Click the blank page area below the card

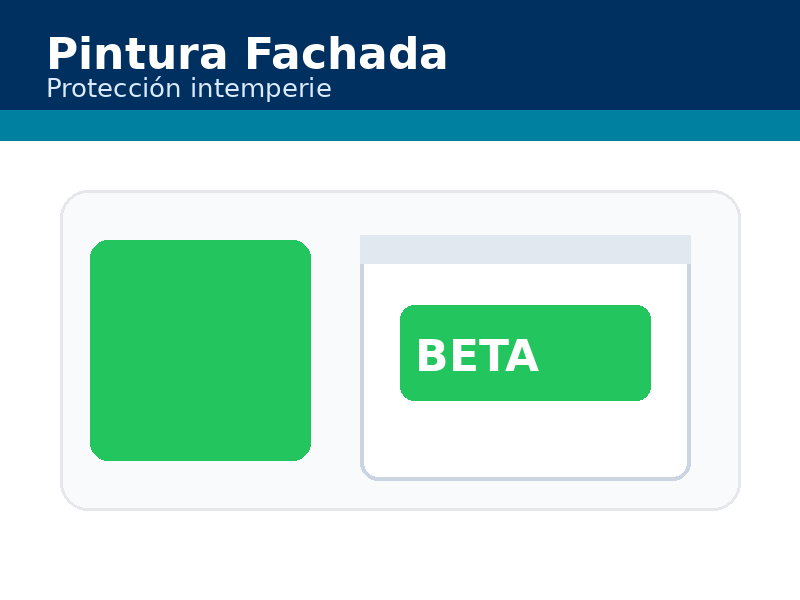pos(400,555)
